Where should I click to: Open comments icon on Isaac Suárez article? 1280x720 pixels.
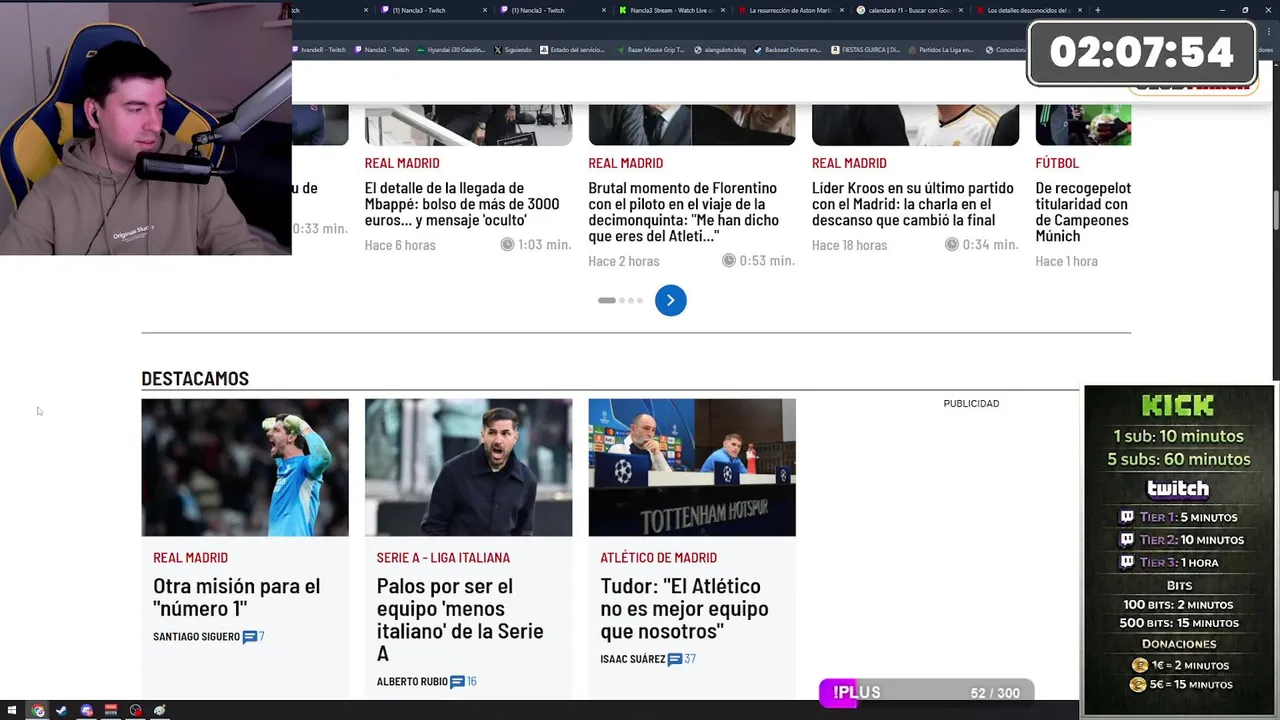coord(675,659)
